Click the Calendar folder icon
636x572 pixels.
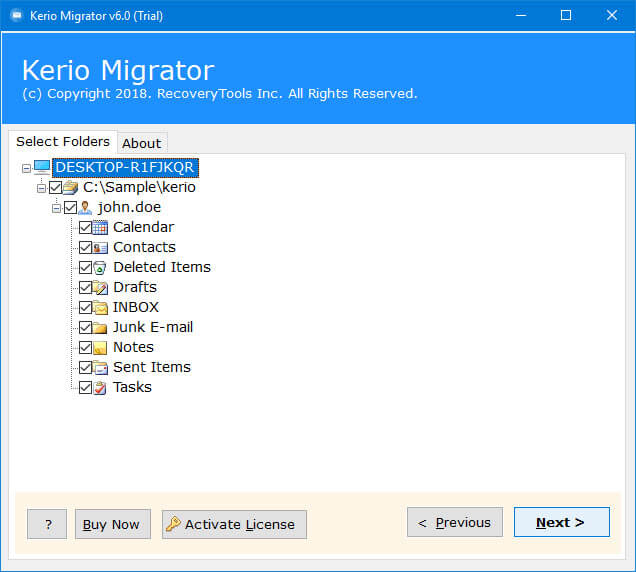coord(100,227)
